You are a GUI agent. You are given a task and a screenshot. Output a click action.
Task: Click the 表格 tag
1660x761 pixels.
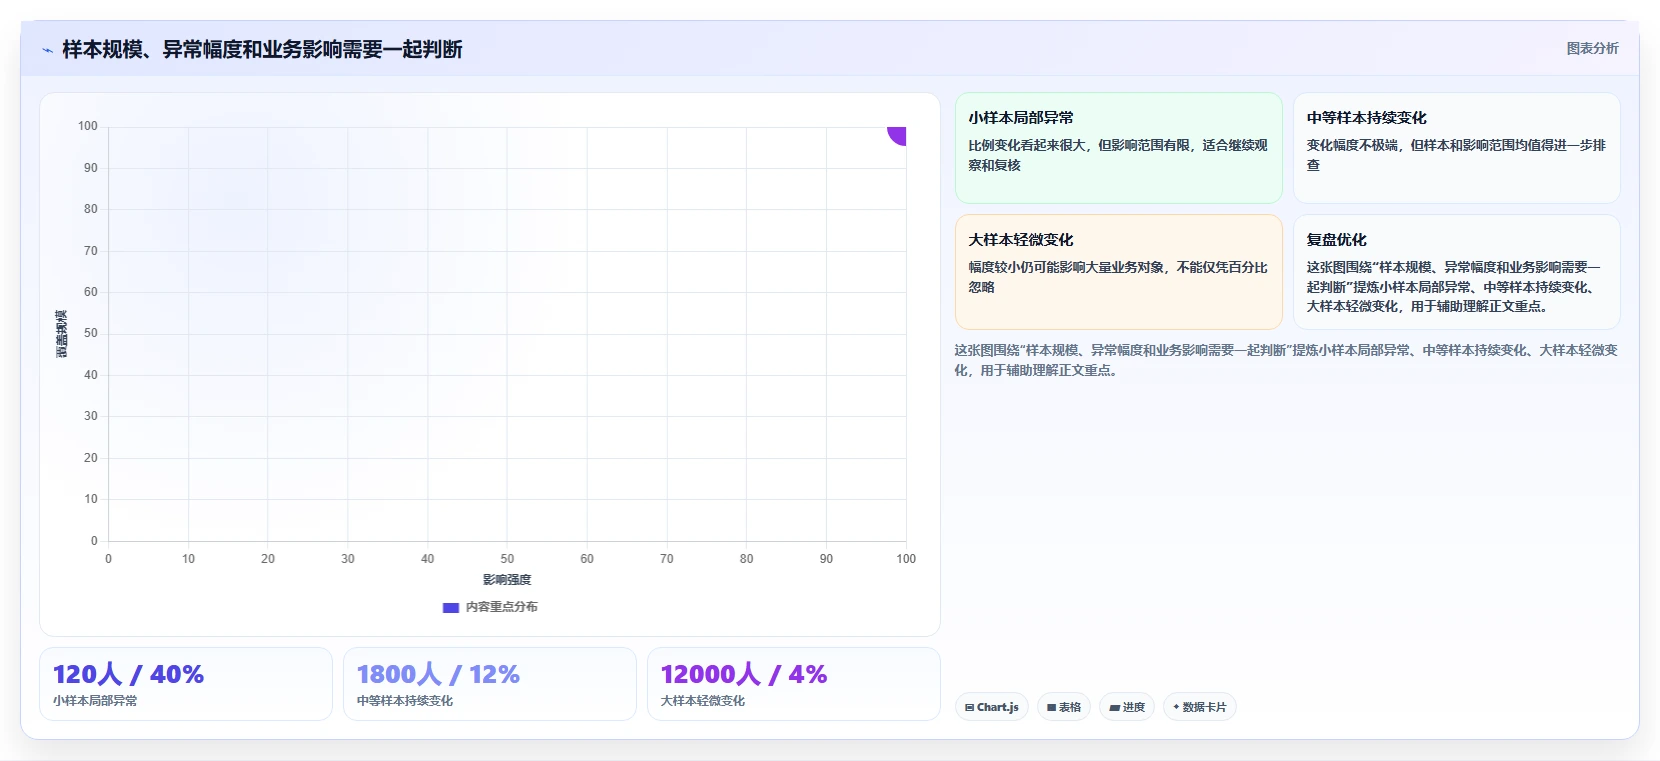tap(1064, 707)
